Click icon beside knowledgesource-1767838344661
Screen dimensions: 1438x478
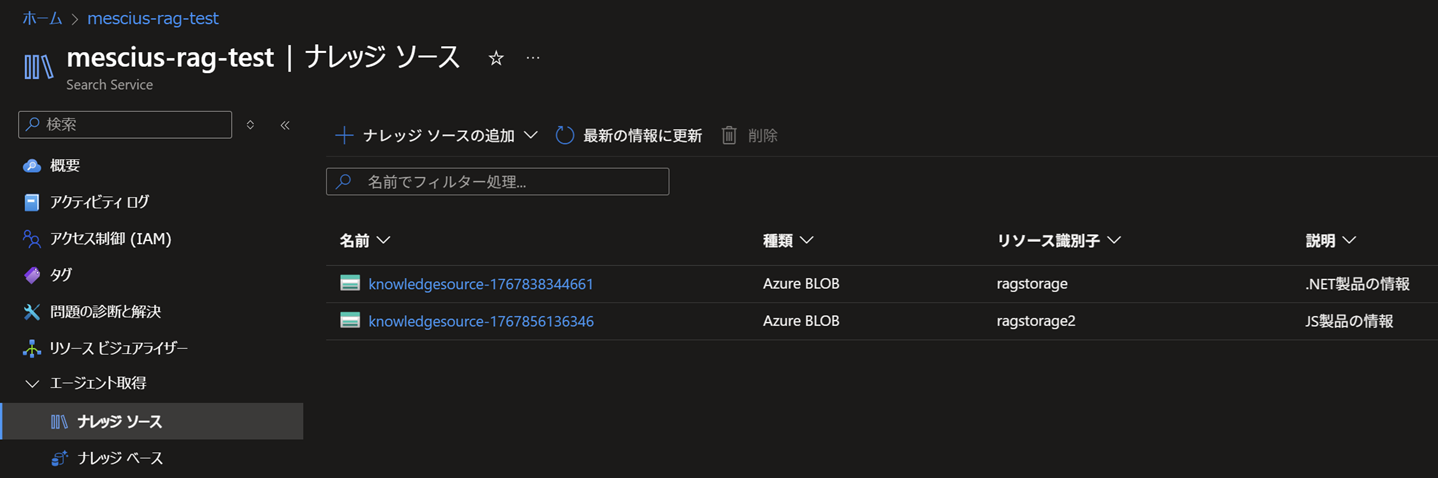pos(350,284)
